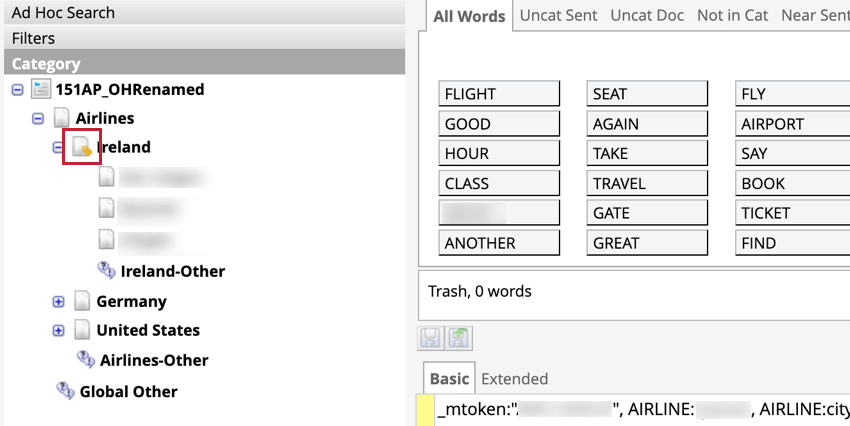Click the second save icon with green arrow
Screen dimensions: 850x426
click(x=458, y=338)
